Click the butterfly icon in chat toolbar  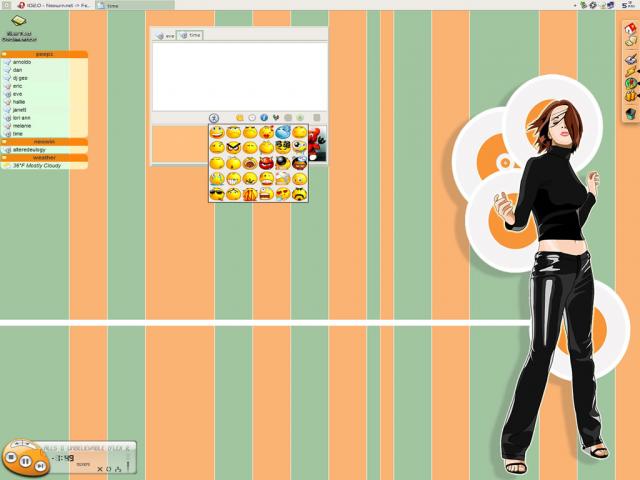pos(276,118)
